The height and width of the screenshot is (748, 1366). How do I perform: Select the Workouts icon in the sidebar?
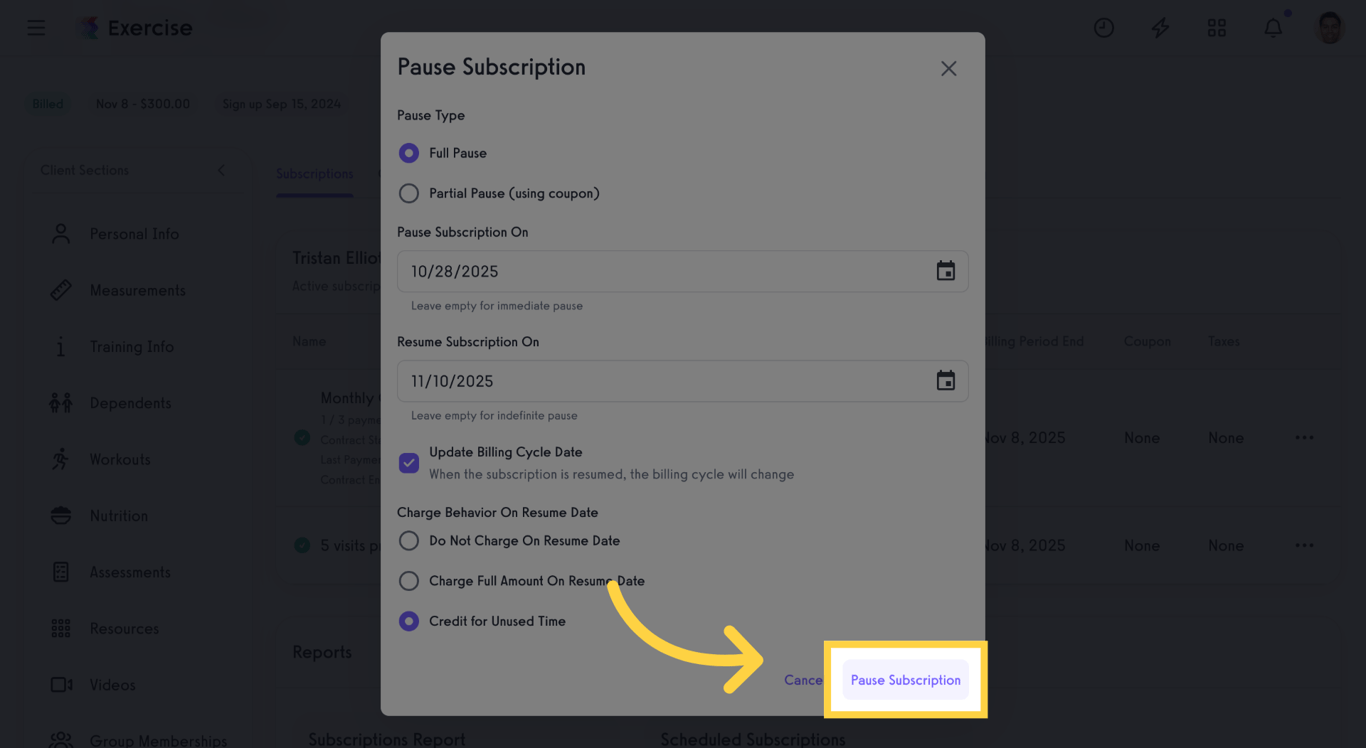coord(60,459)
